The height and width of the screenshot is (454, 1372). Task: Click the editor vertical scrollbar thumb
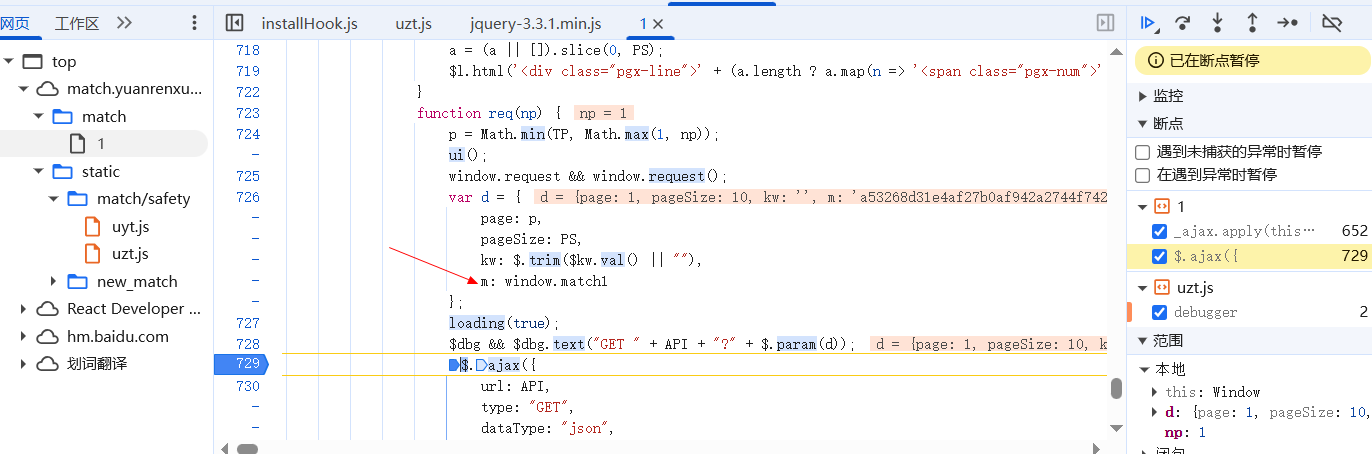1116,389
